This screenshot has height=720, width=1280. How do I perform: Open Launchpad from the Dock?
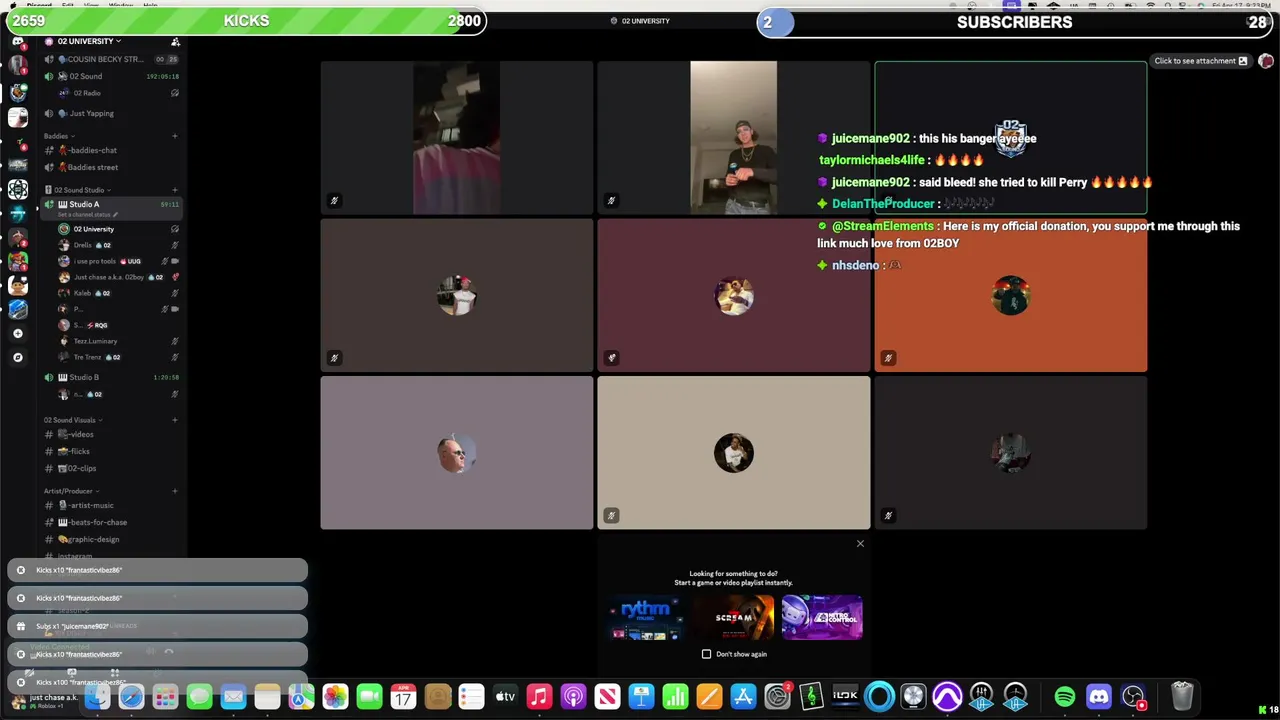(x=165, y=696)
